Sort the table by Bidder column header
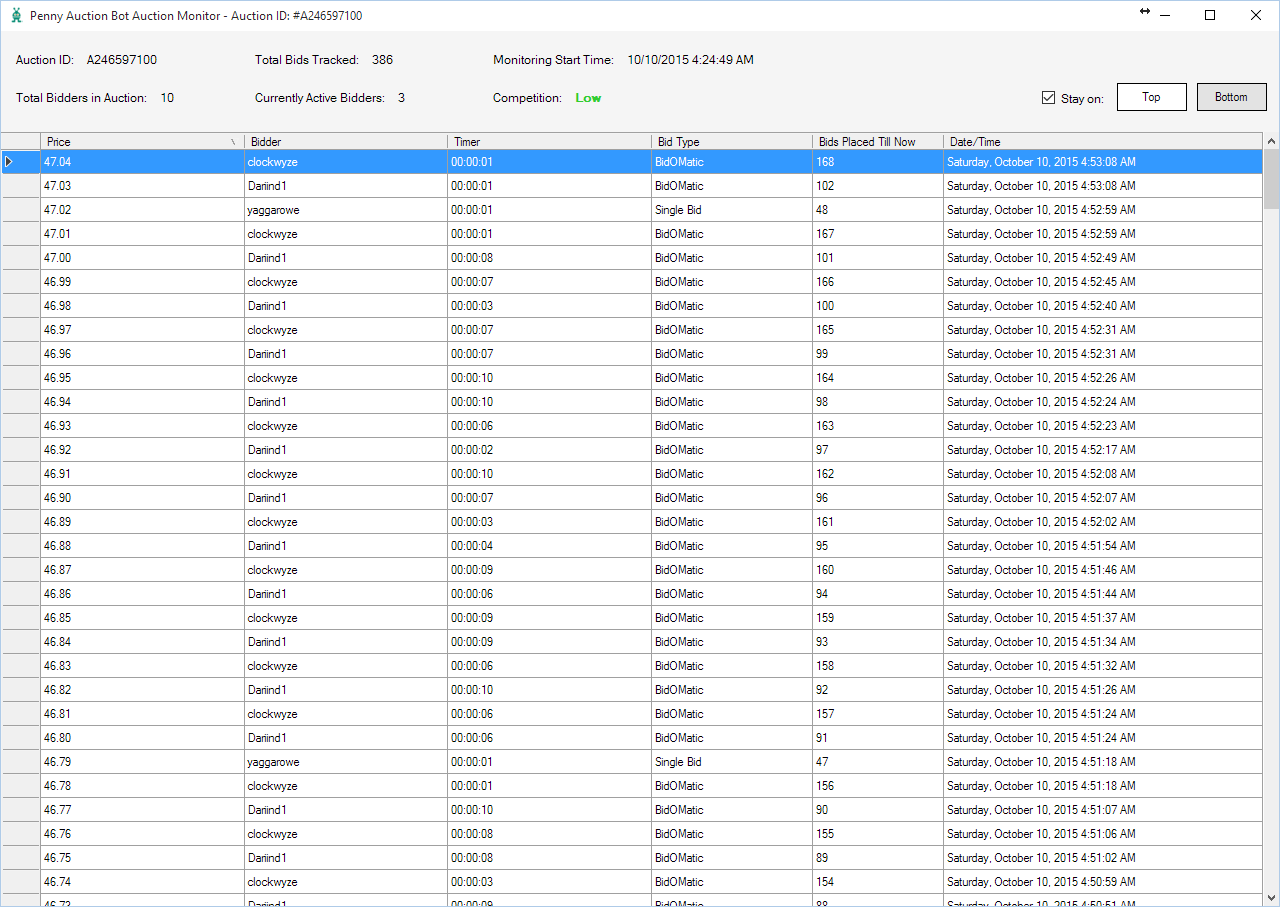 pos(346,142)
